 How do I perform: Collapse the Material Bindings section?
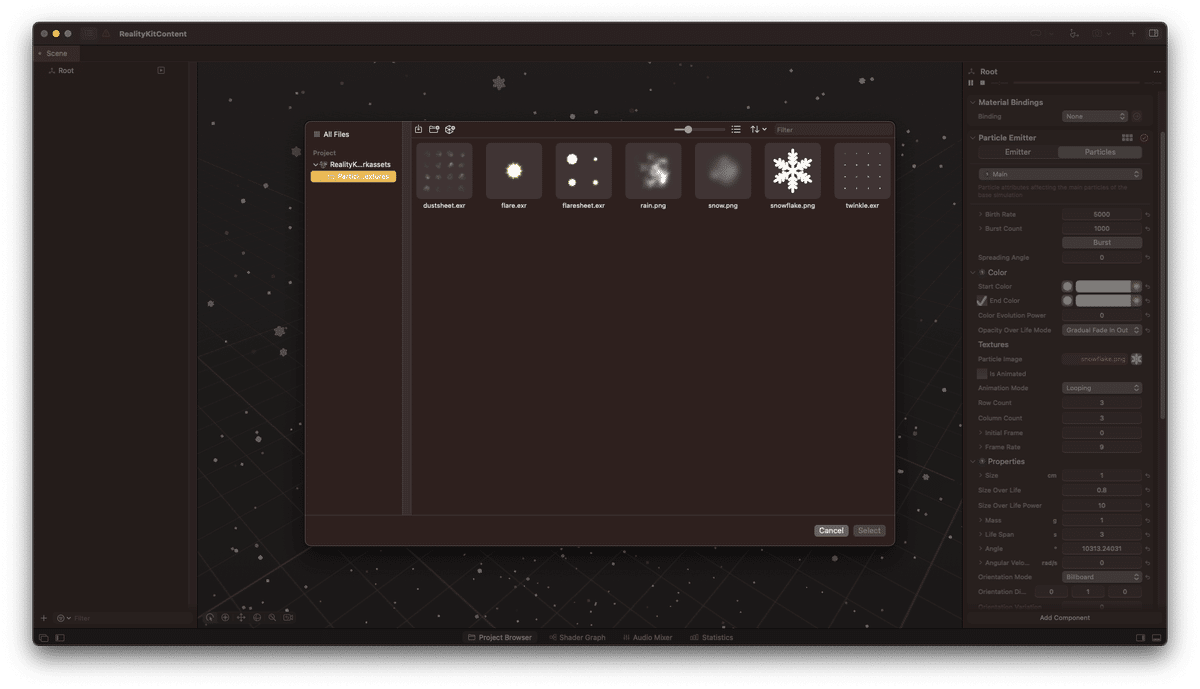tap(972, 102)
